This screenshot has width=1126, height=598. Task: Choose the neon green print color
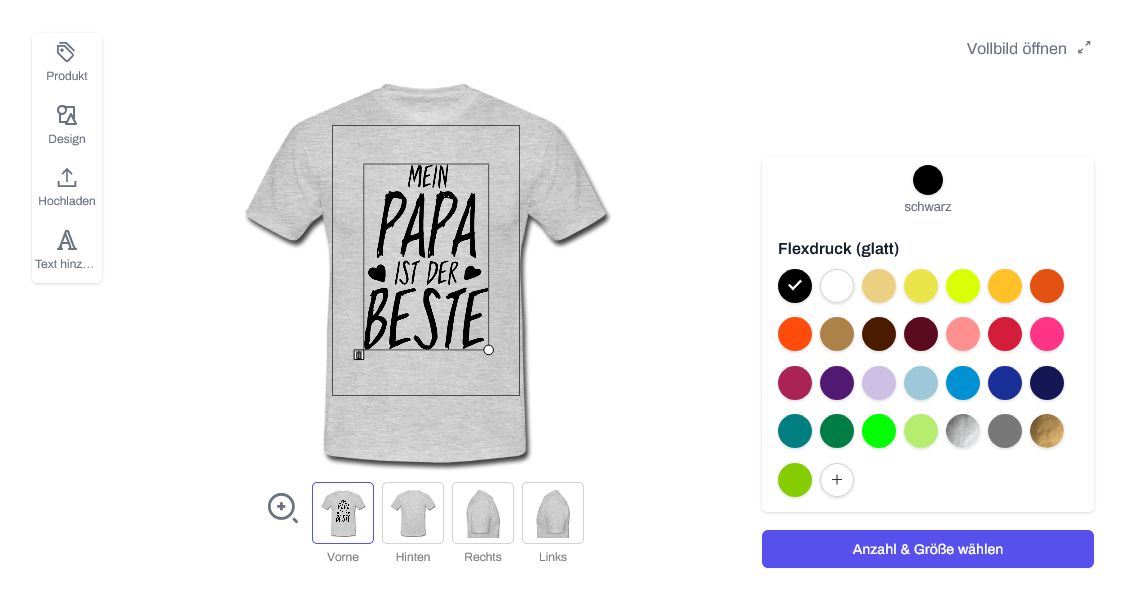[x=879, y=431]
